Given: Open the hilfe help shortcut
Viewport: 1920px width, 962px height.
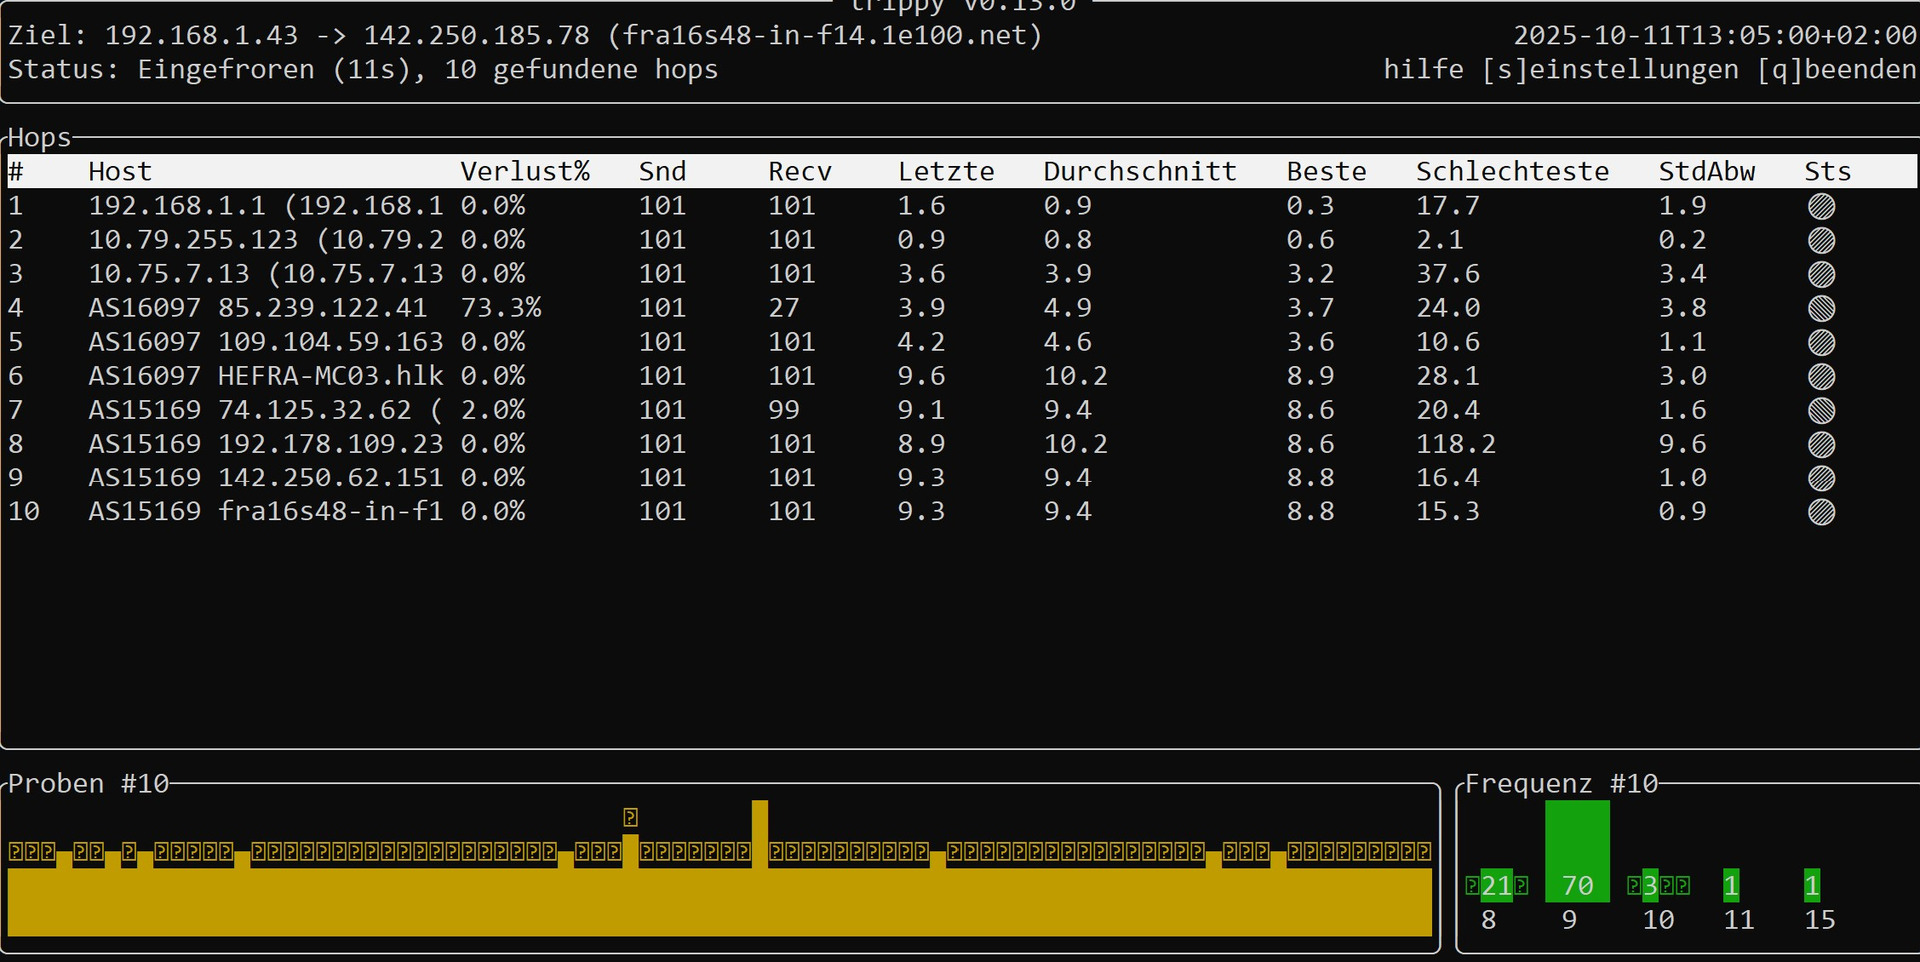Looking at the screenshot, I should [x=1423, y=69].
